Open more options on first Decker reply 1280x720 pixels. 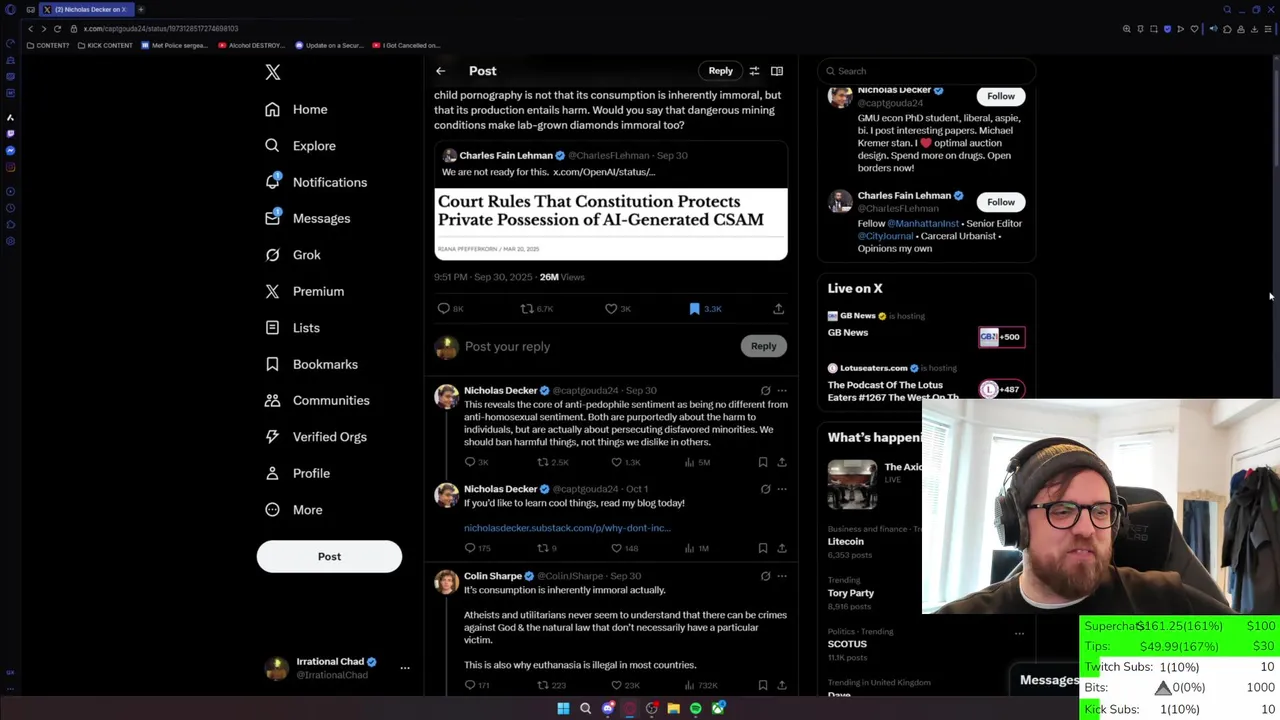click(x=782, y=391)
